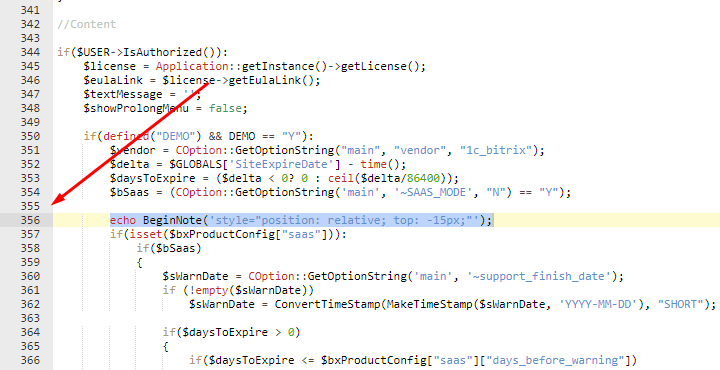
Task: Click !empty($sWarnDate) condition on line 361
Action: 248,291
